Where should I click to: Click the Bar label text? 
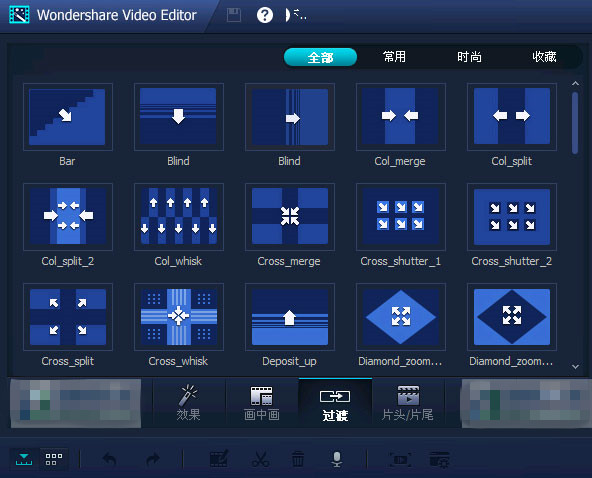point(67,161)
